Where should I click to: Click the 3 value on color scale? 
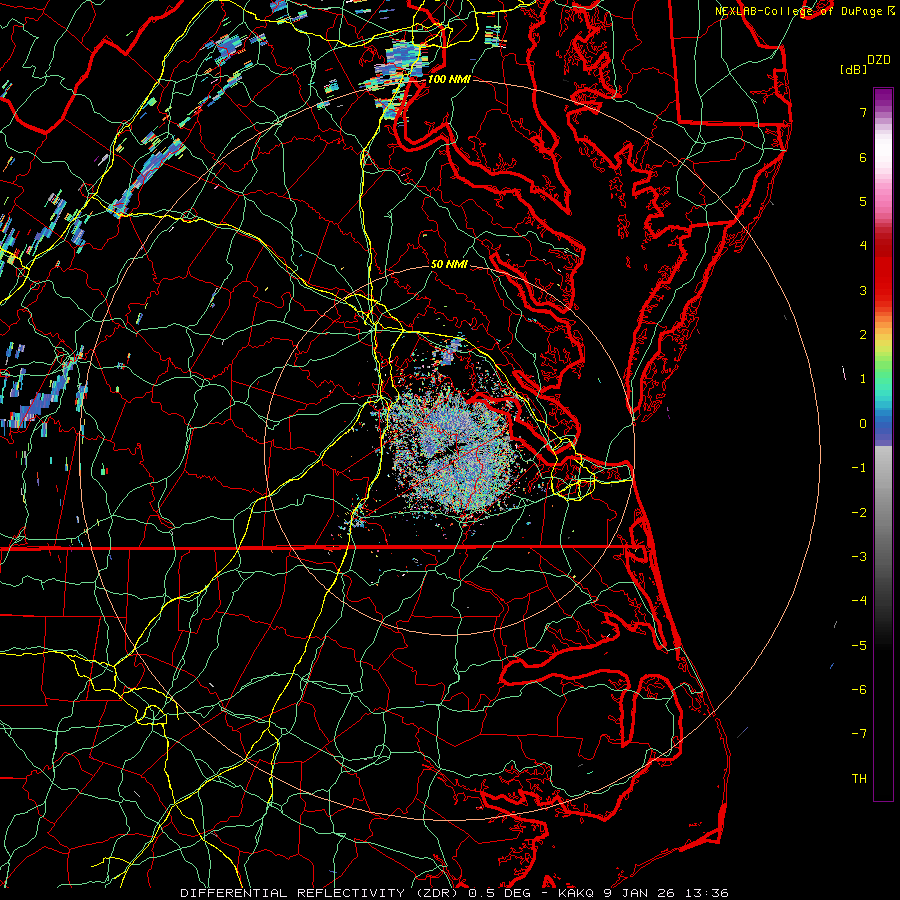(863, 290)
